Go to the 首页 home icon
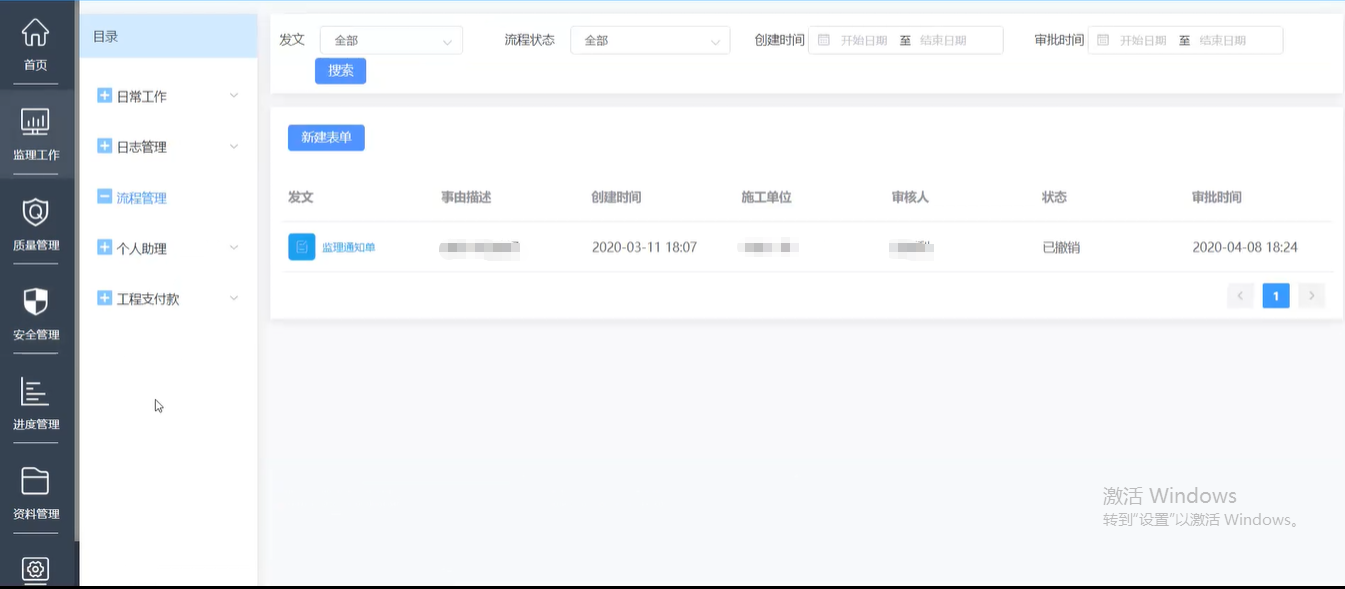The width and height of the screenshot is (1345, 589). tap(35, 33)
